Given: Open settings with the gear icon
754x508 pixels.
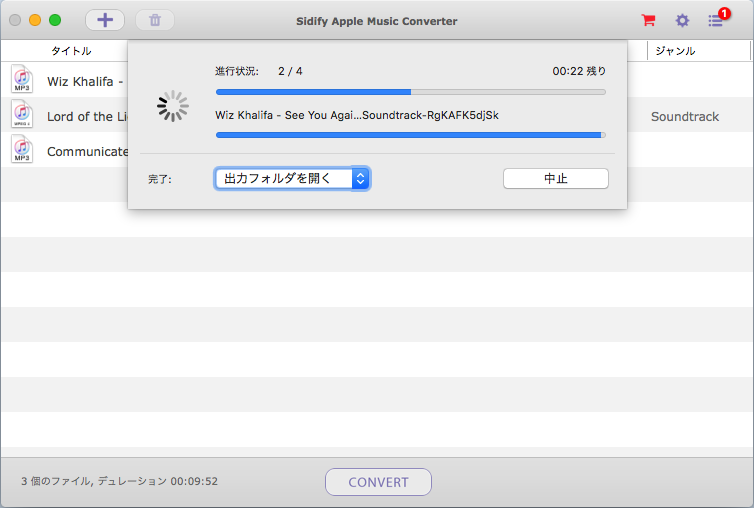Looking at the screenshot, I should point(682,20).
